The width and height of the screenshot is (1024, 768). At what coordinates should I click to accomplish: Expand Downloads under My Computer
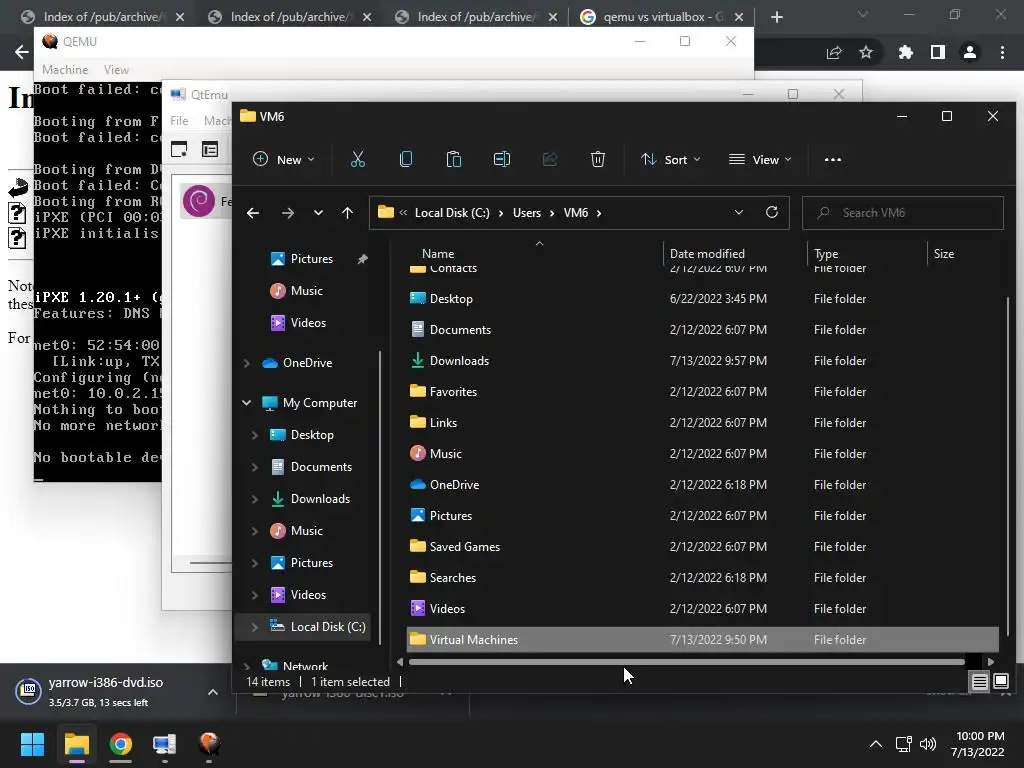coord(255,499)
